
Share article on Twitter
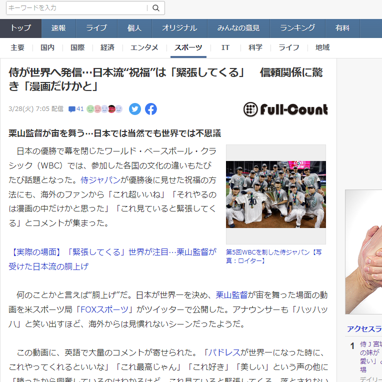click(x=135, y=109)
